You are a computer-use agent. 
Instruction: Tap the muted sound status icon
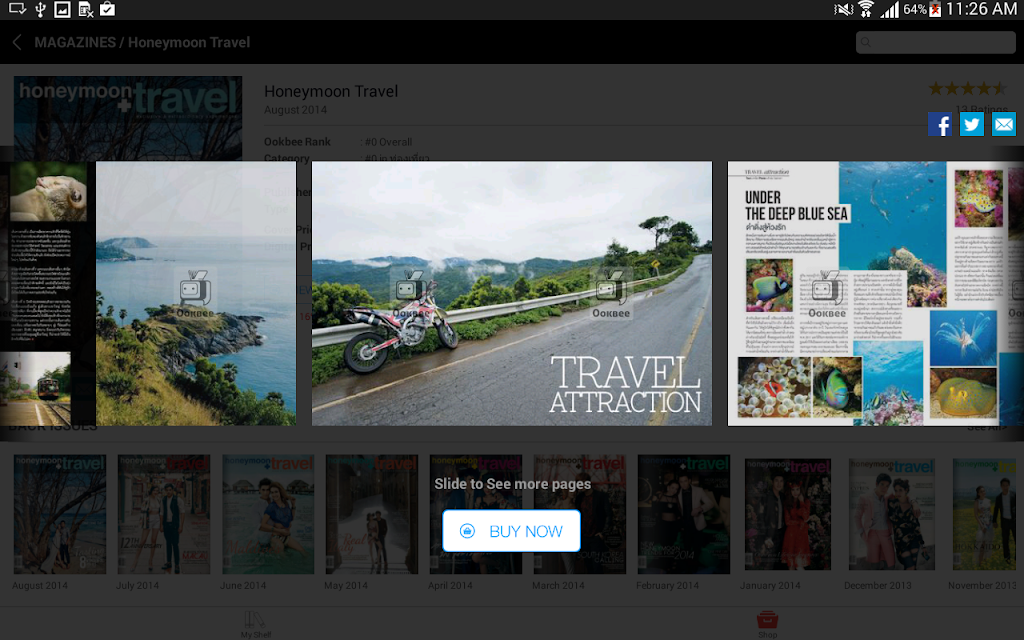point(844,9)
